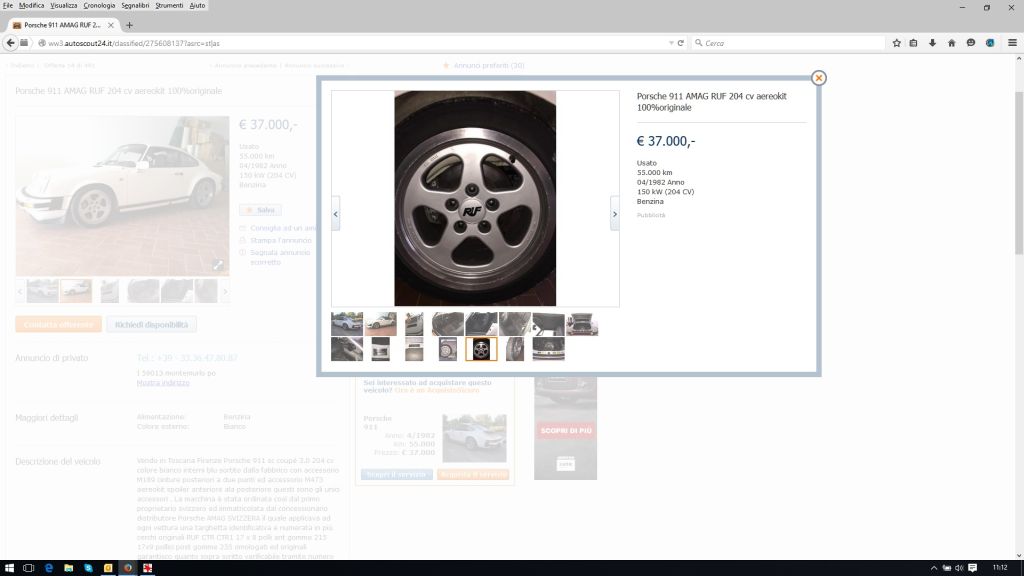Click the Contatta offerente button
This screenshot has width=1024, height=576.
tap(59, 325)
